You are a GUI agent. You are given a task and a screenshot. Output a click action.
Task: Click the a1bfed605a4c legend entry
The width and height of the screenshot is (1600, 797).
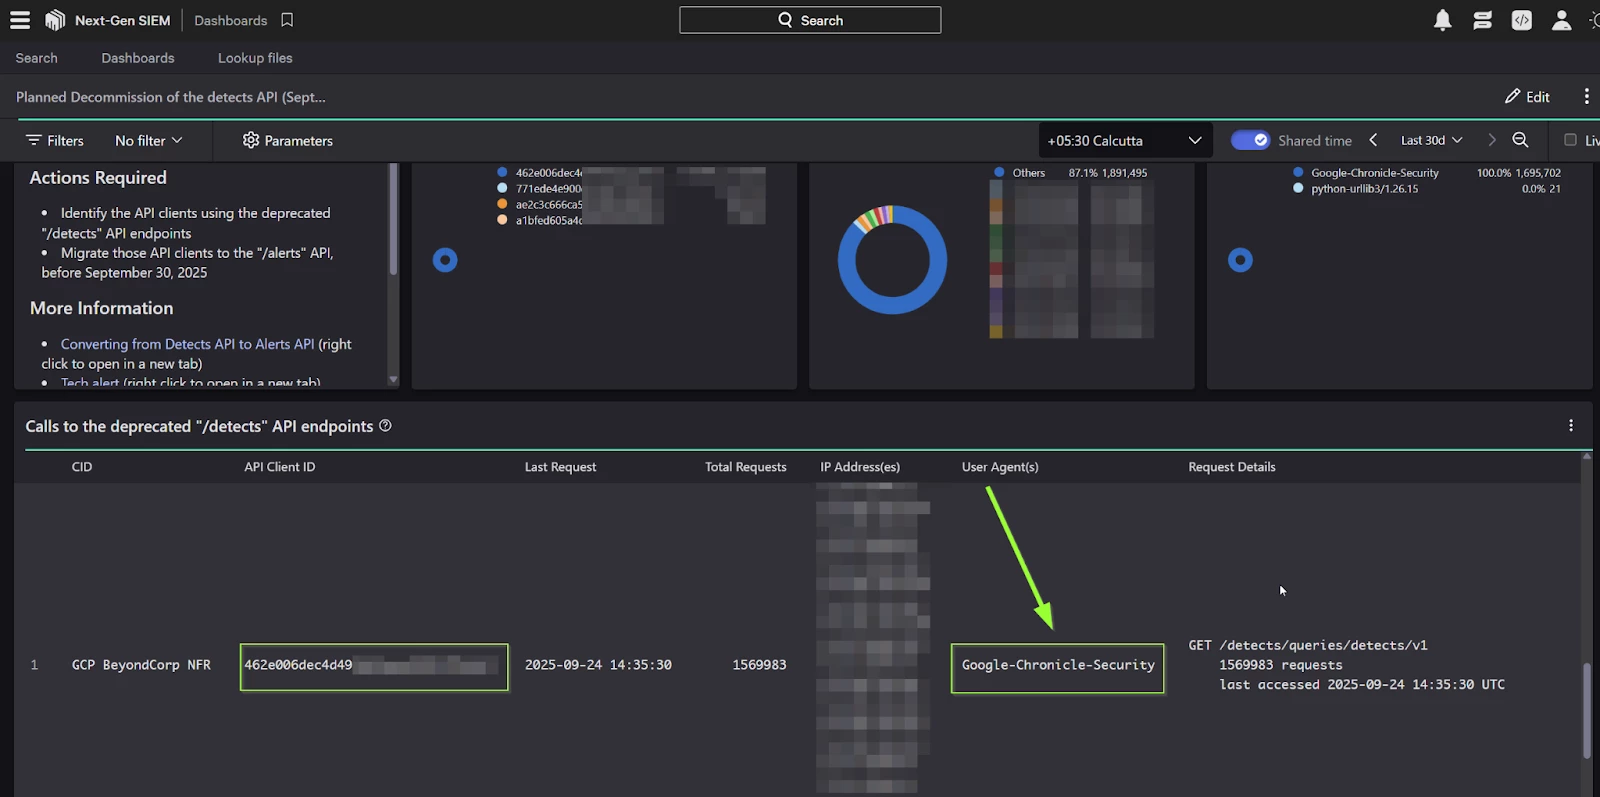click(x=548, y=220)
